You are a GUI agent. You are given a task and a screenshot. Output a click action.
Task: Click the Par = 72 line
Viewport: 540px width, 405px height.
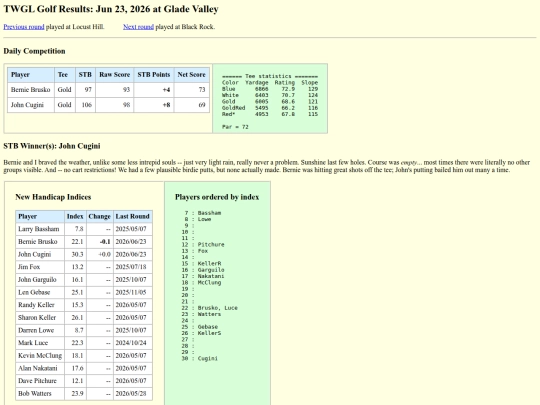point(235,127)
